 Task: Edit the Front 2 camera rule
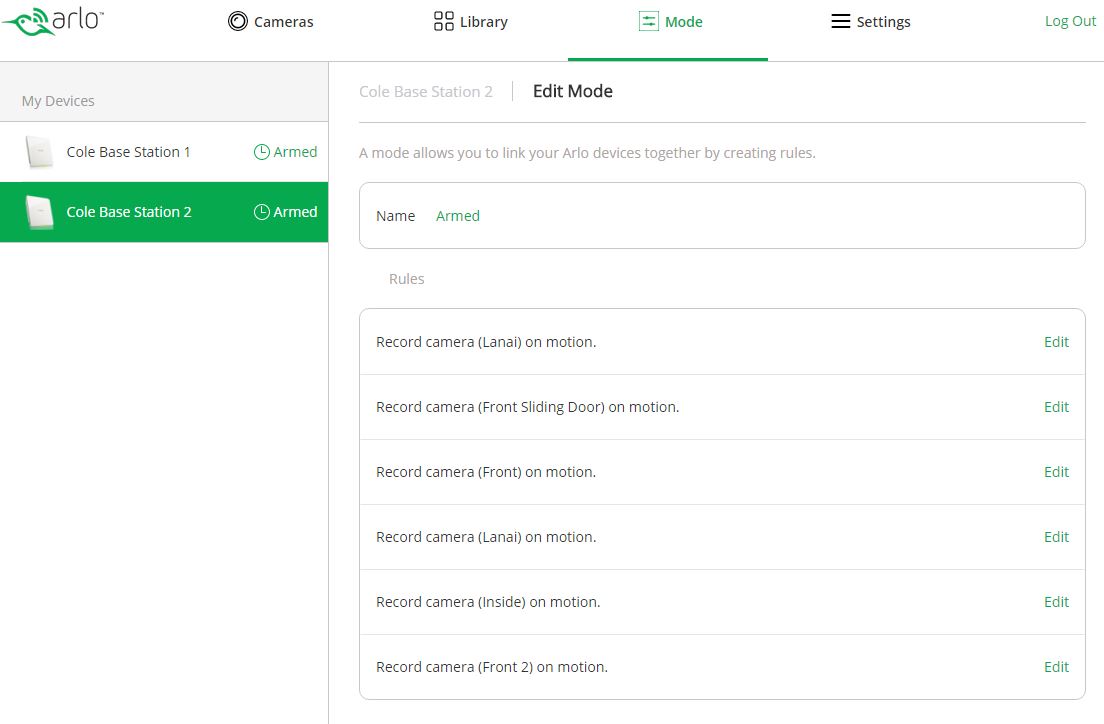pyautogui.click(x=1056, y=667)
